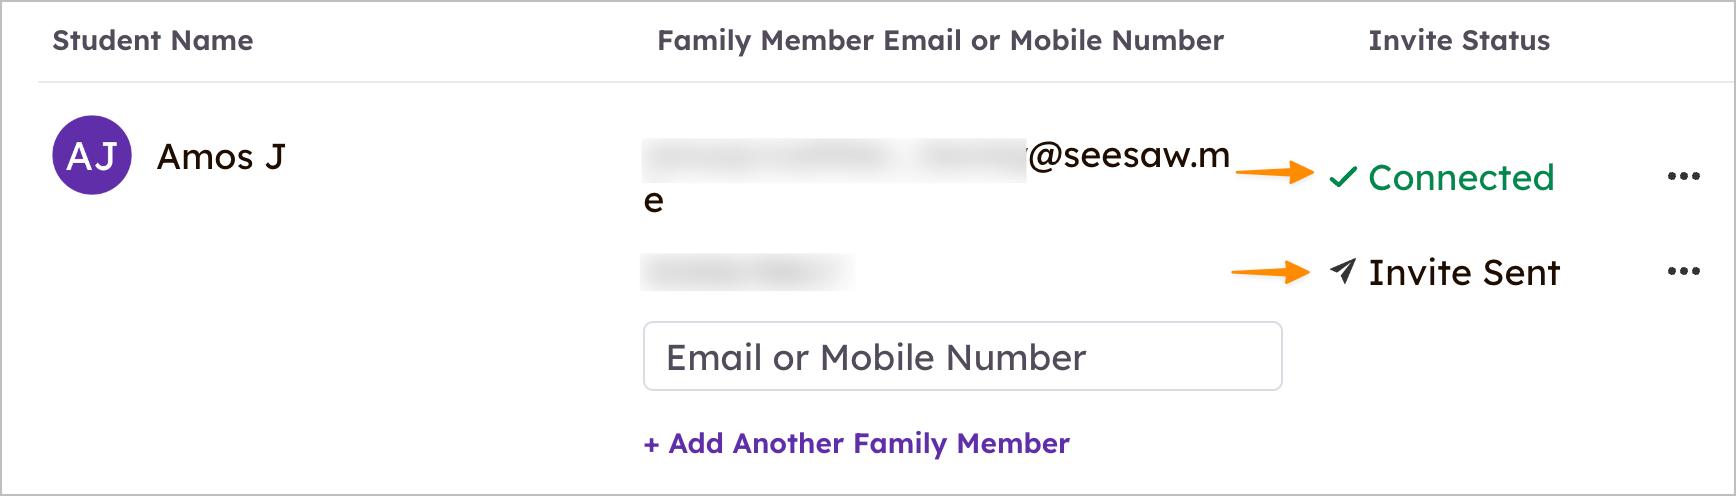
Task: Open more options for the Invite Sent entry
Action: [x=1683, y=272]
